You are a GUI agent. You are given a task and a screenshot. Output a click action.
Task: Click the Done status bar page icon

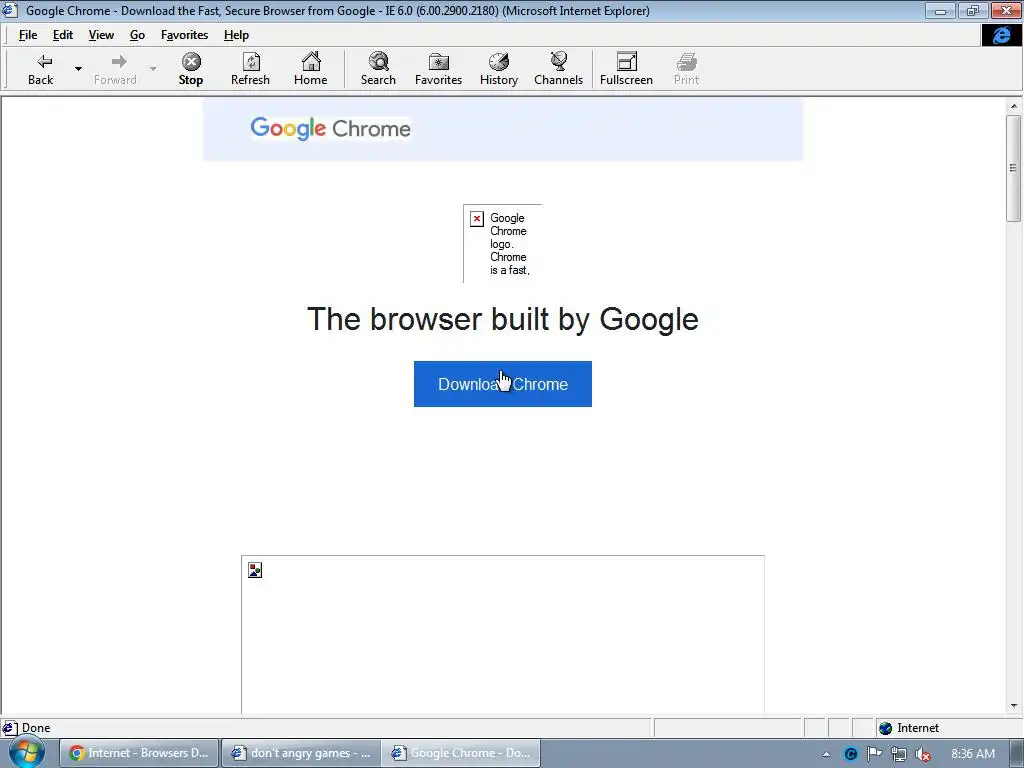[x=10, y=728]
